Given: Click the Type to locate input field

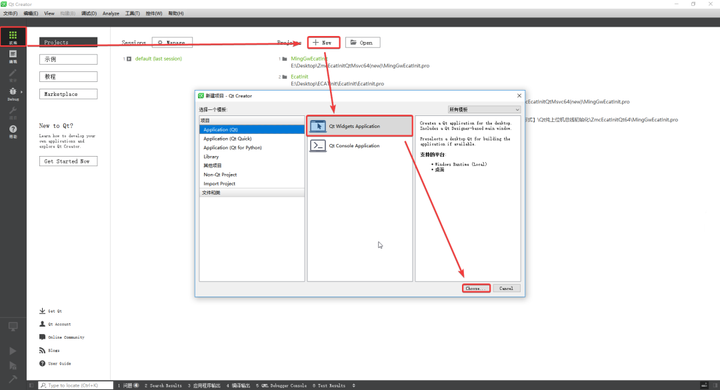Looking at the screenshot, I should [x=76, y=385].
